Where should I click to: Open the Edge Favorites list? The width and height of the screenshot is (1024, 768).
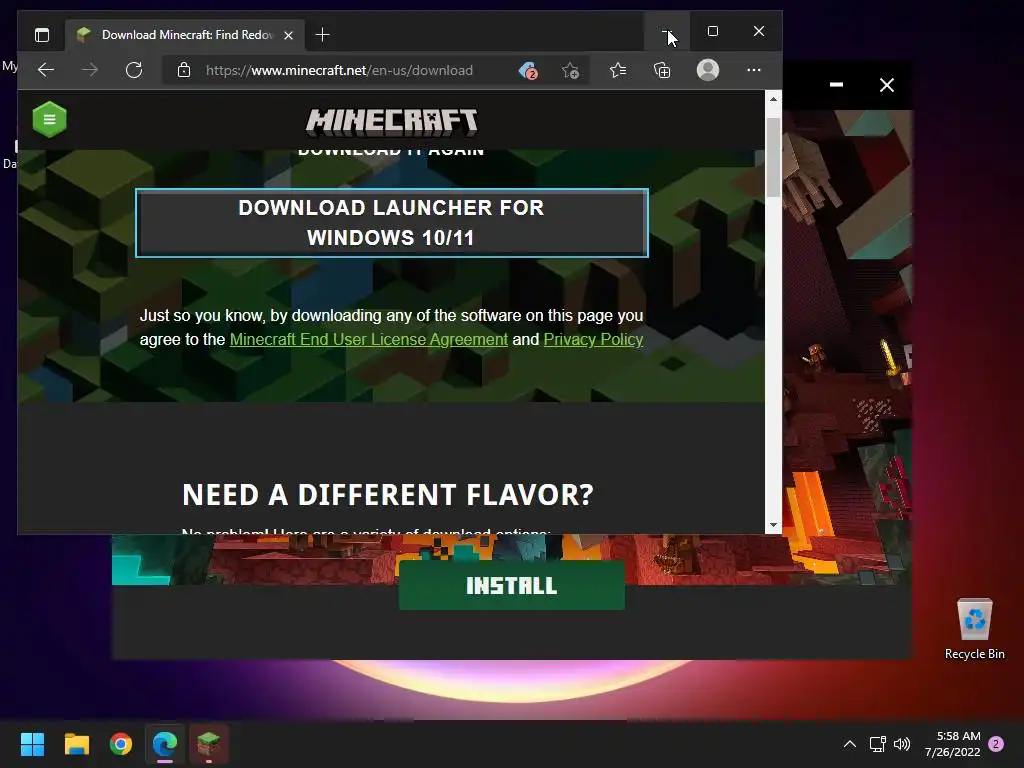click(x=618, y=70)
